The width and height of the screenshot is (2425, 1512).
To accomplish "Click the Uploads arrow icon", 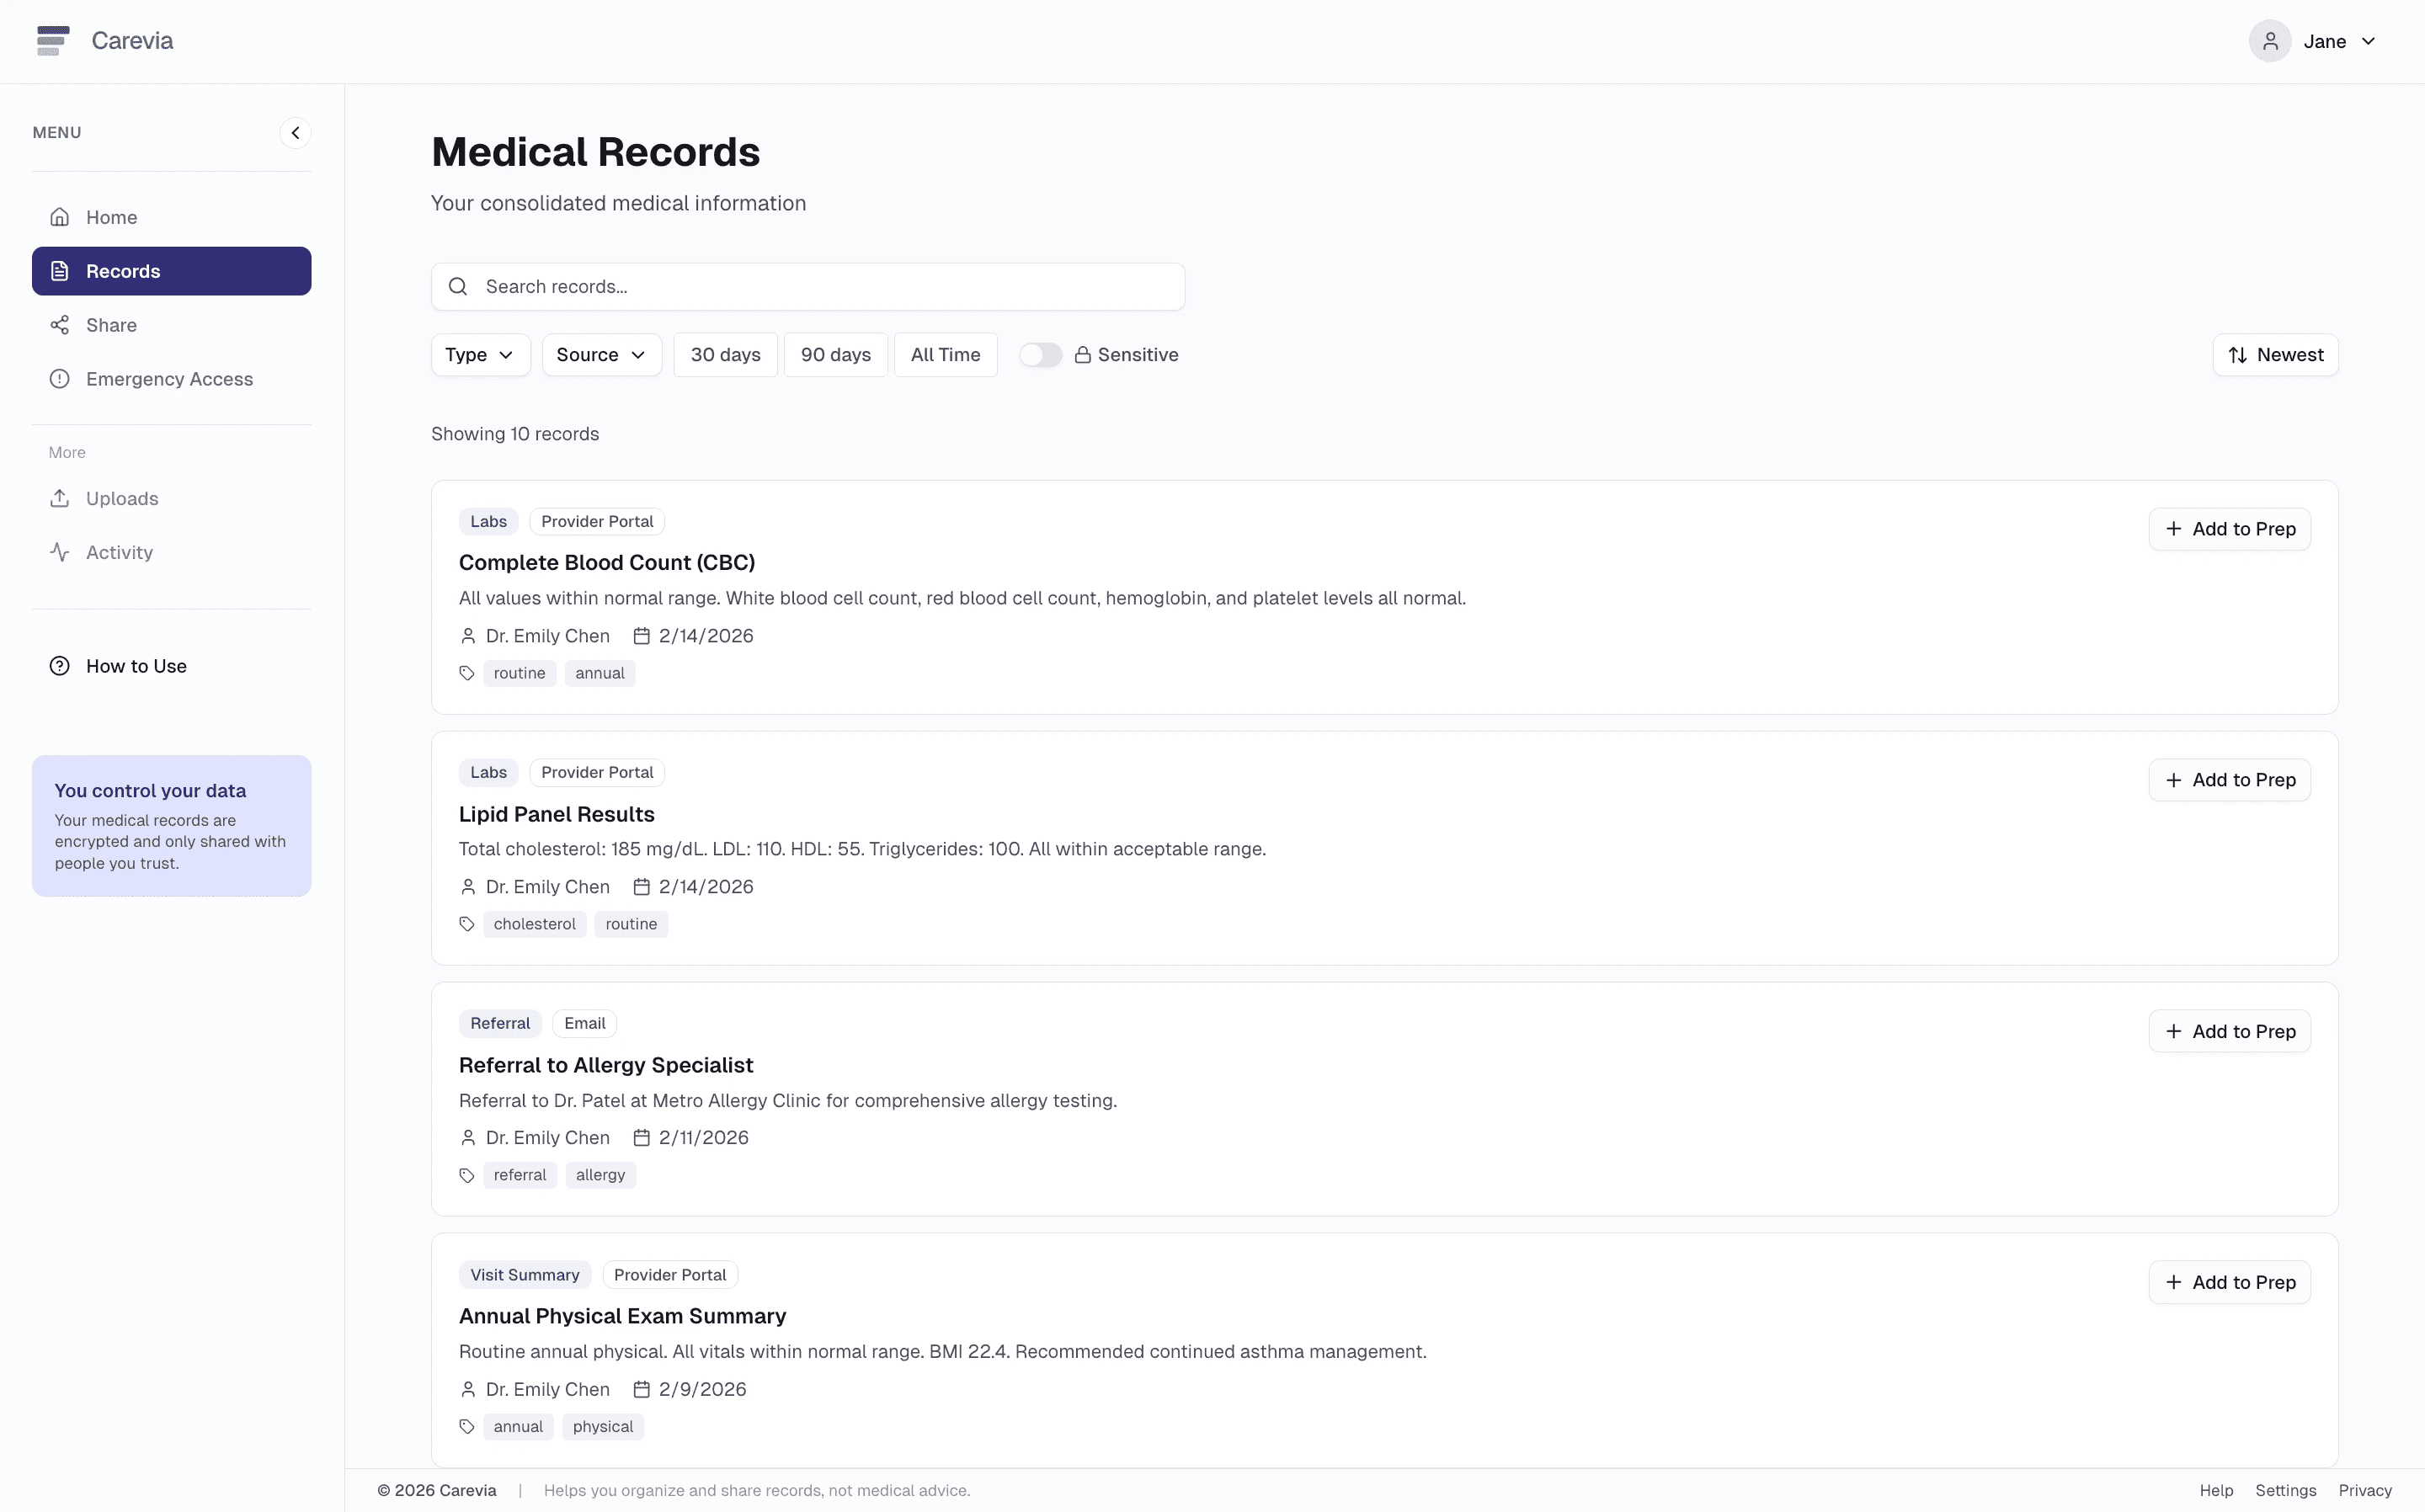I will (x=60, y=498).
